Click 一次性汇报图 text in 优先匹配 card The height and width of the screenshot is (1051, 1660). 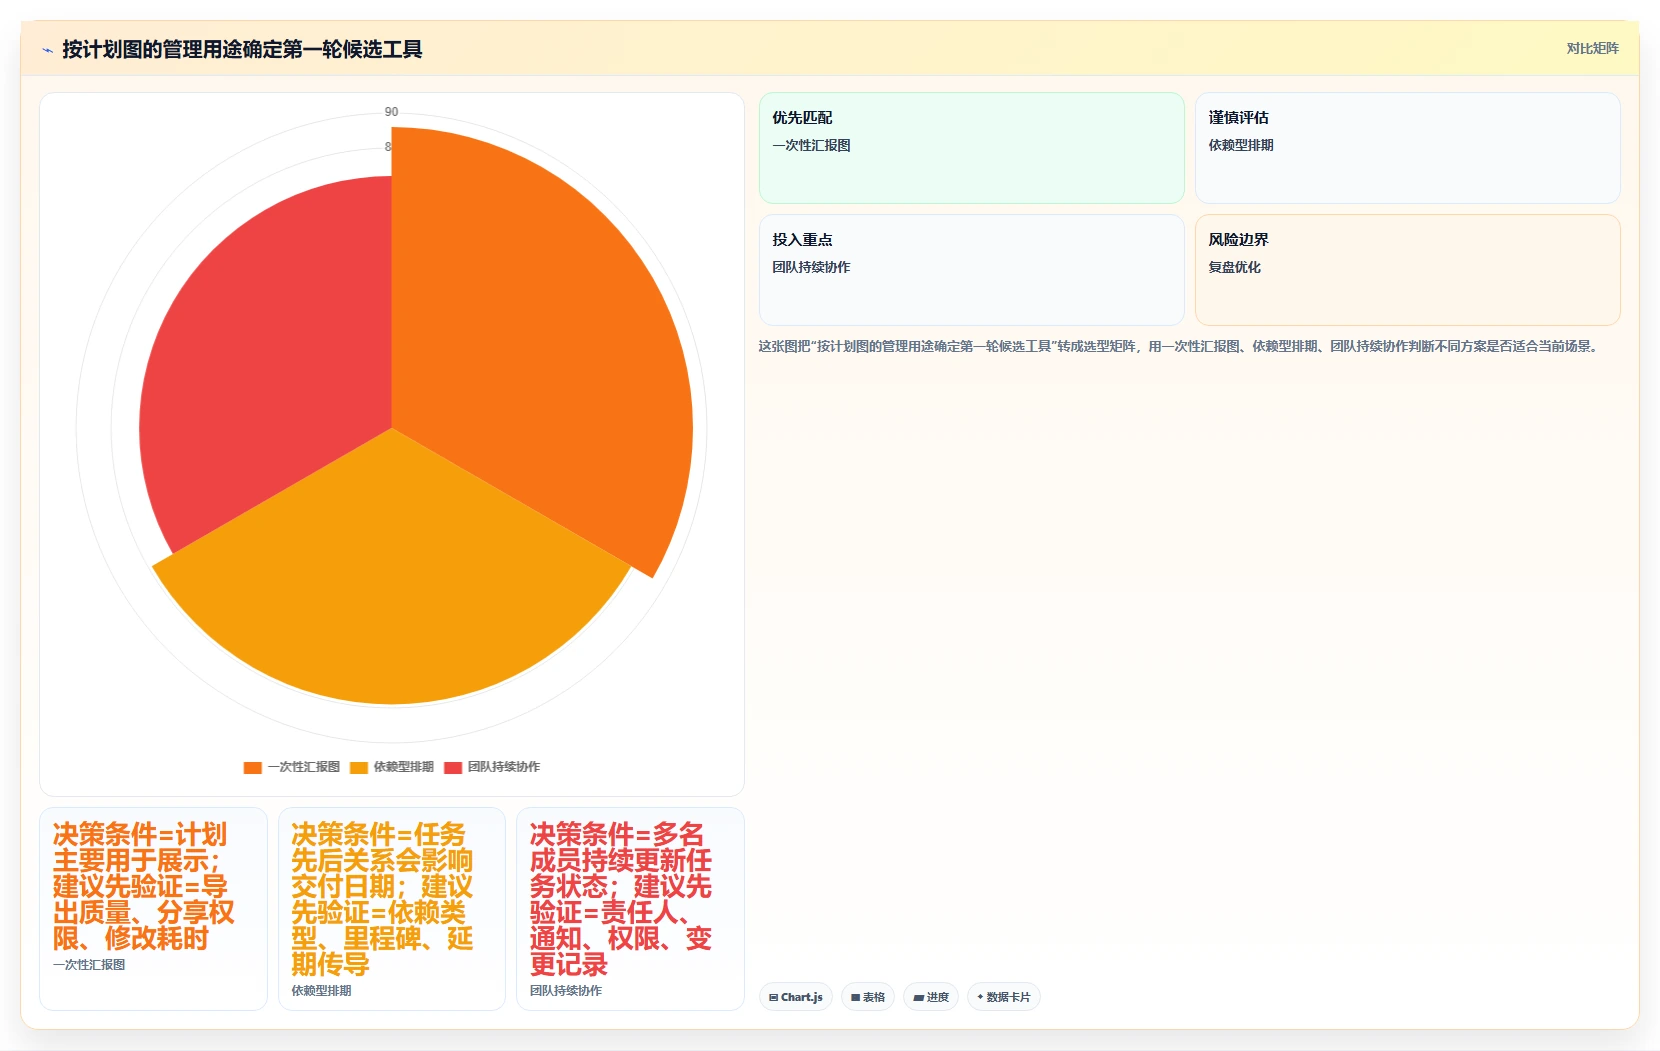coord(811,145)
